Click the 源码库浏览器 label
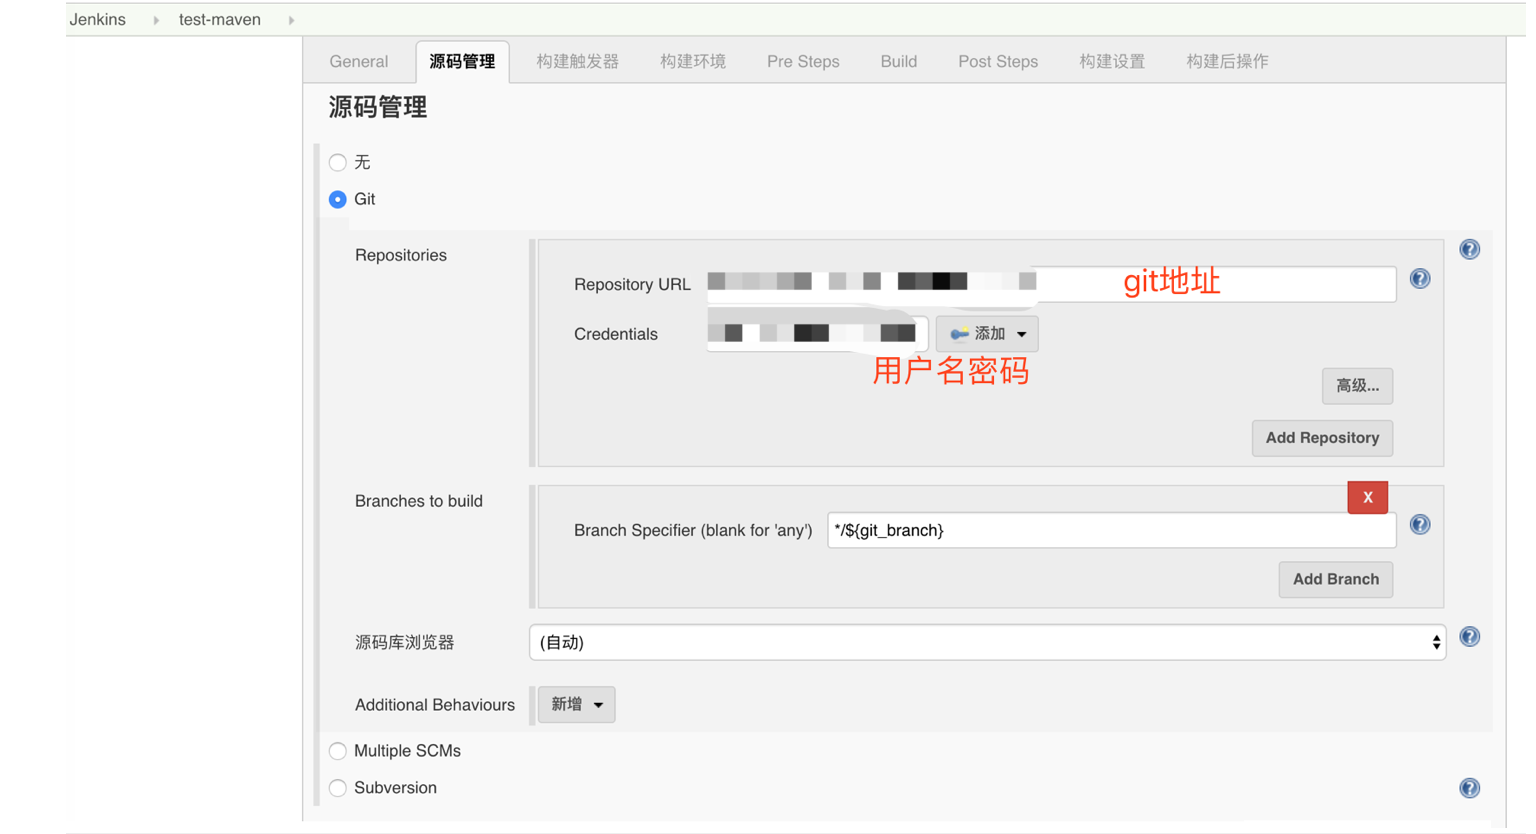This screenshot has height=834, width=1536. (405, 642)
